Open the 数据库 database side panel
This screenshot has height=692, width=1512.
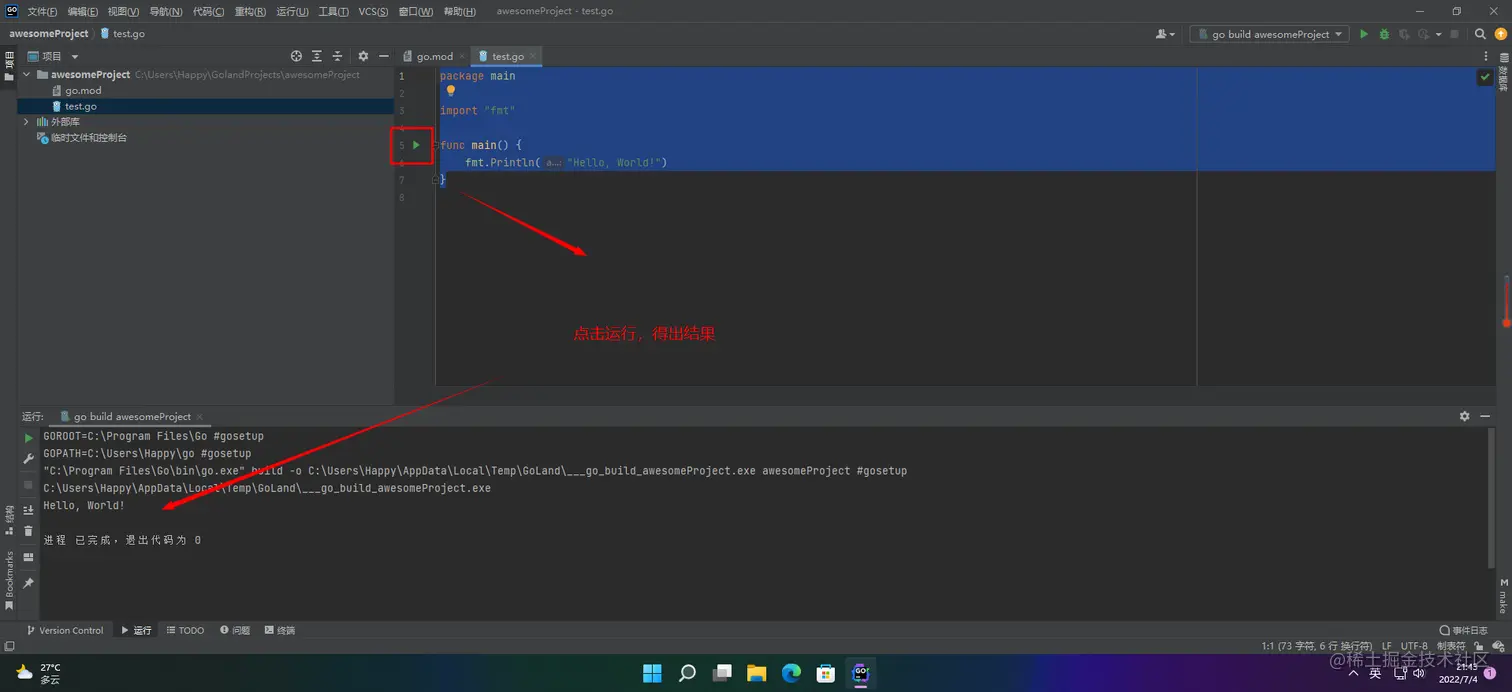click(x=1503, y=72)
